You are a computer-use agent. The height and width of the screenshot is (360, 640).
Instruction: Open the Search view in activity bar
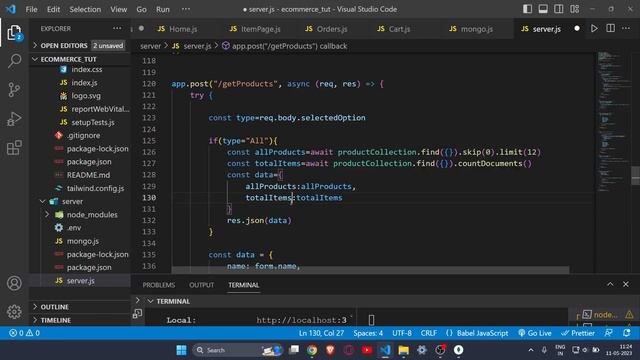click(x=14, y=61)
